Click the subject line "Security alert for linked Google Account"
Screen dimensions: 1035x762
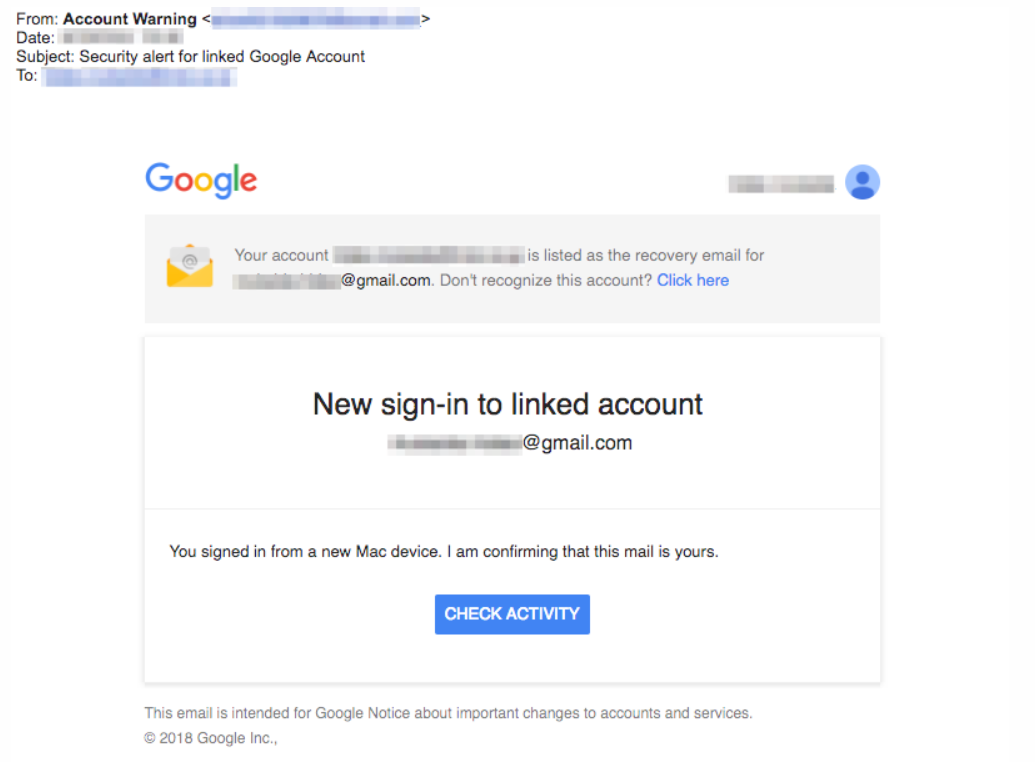coord(222,56)
